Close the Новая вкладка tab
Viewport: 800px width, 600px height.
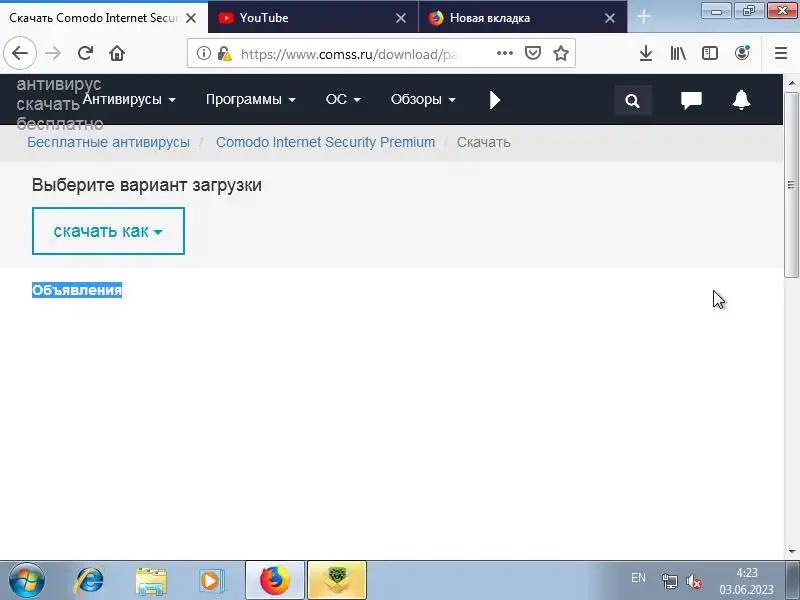pyautogui.click(x=610, y=18)
